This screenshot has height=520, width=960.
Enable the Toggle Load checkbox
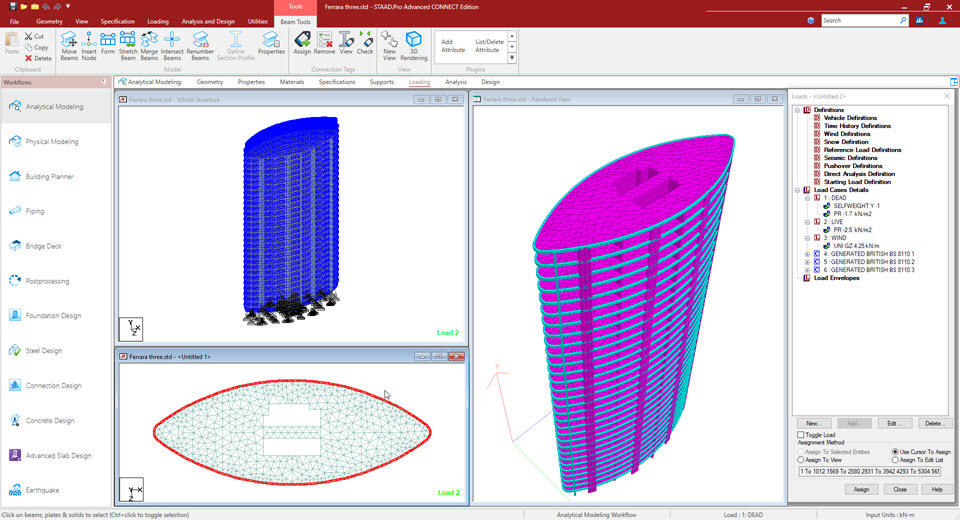tap(800, 435)
